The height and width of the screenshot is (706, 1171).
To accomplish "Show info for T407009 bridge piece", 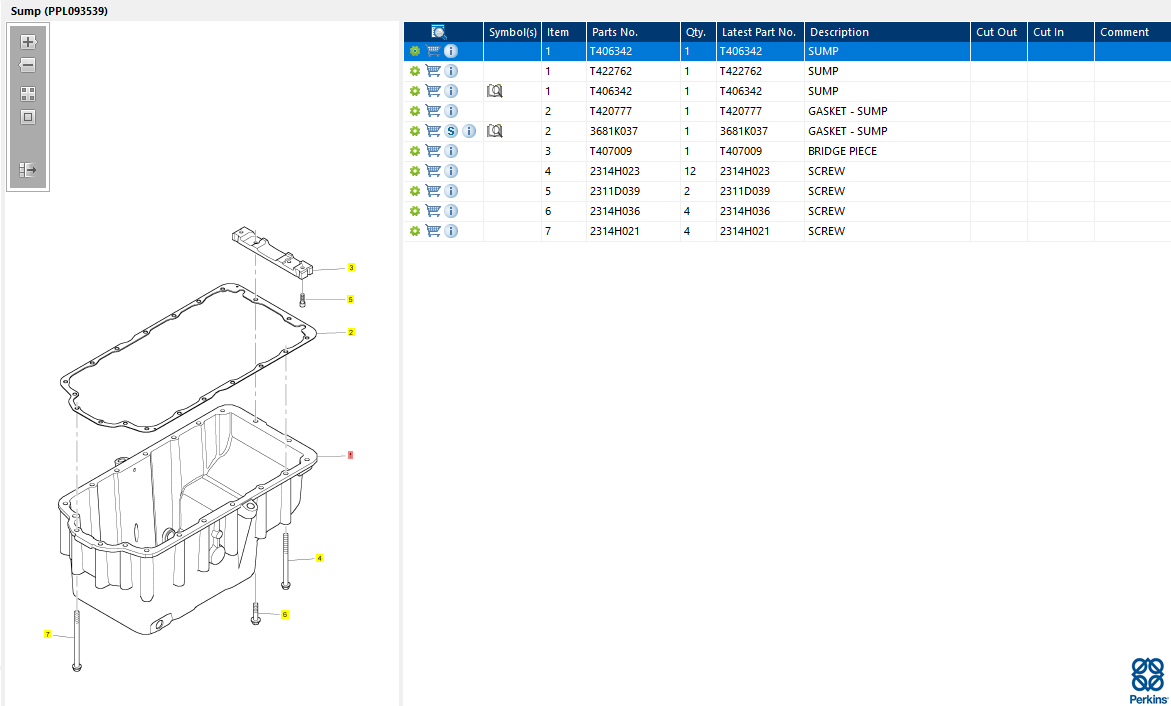I will (451, 151).
